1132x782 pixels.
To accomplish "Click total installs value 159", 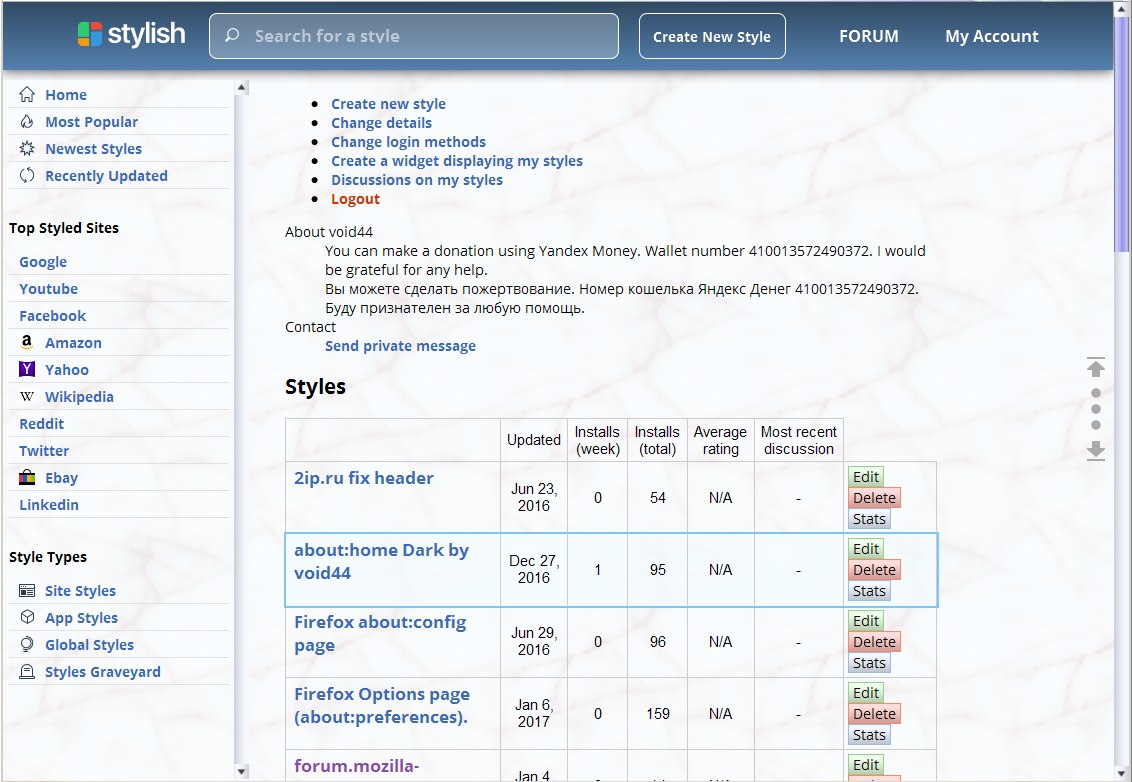I will tap(657, 713).
